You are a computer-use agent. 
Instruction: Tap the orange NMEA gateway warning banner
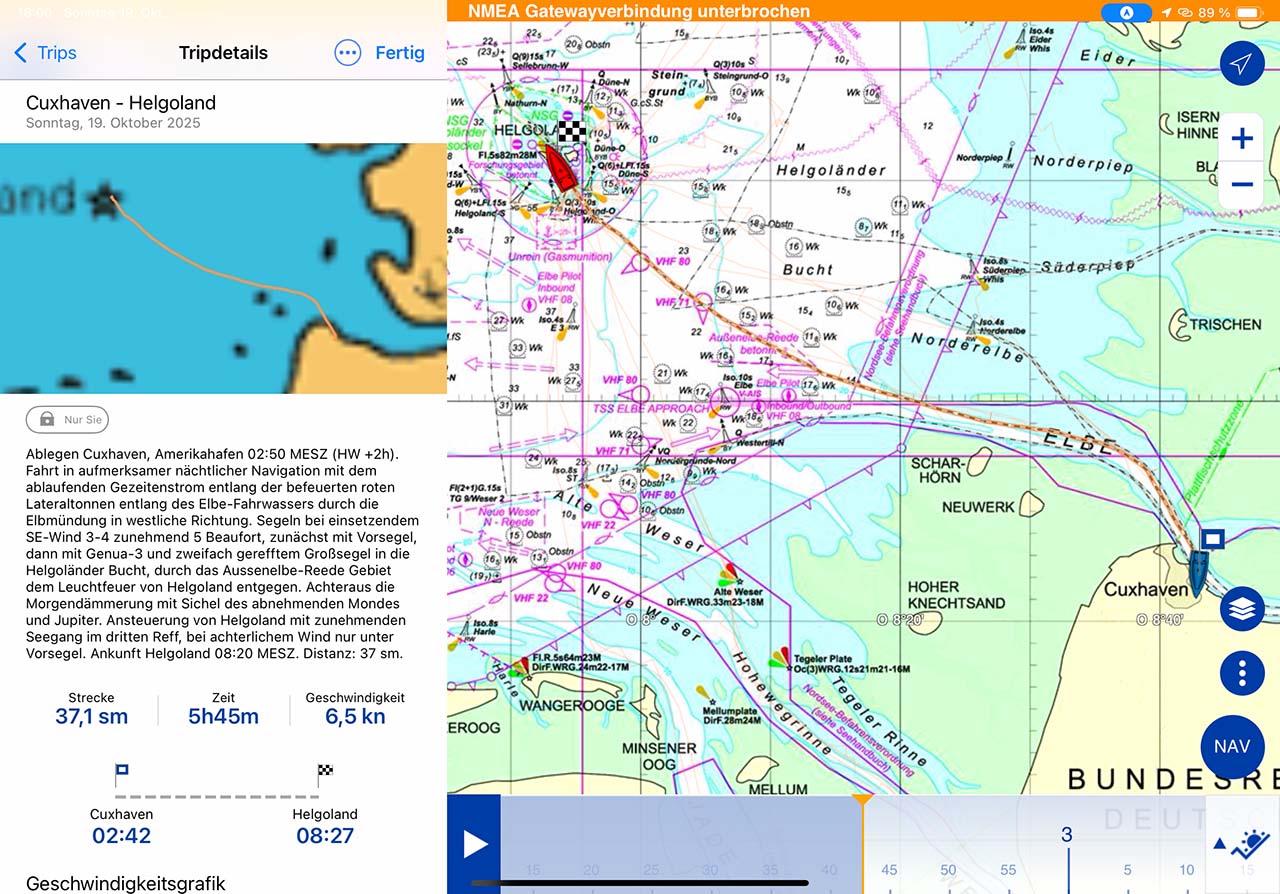pyautogui.click(x=640, y=12)
